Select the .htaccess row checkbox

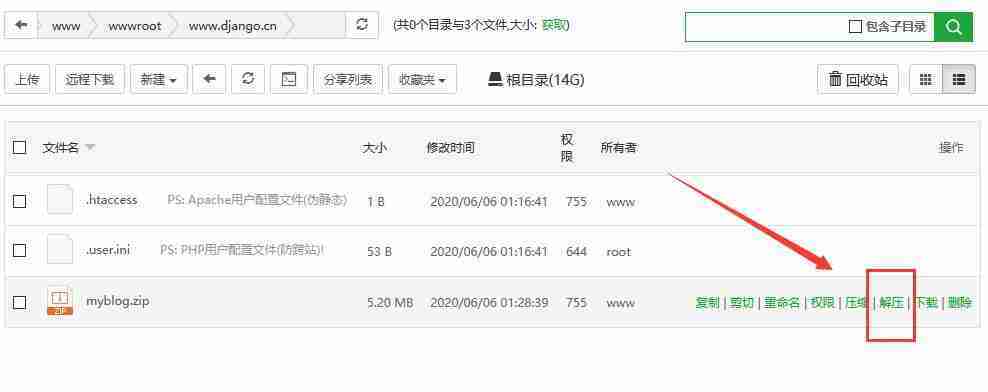[20, 201]
